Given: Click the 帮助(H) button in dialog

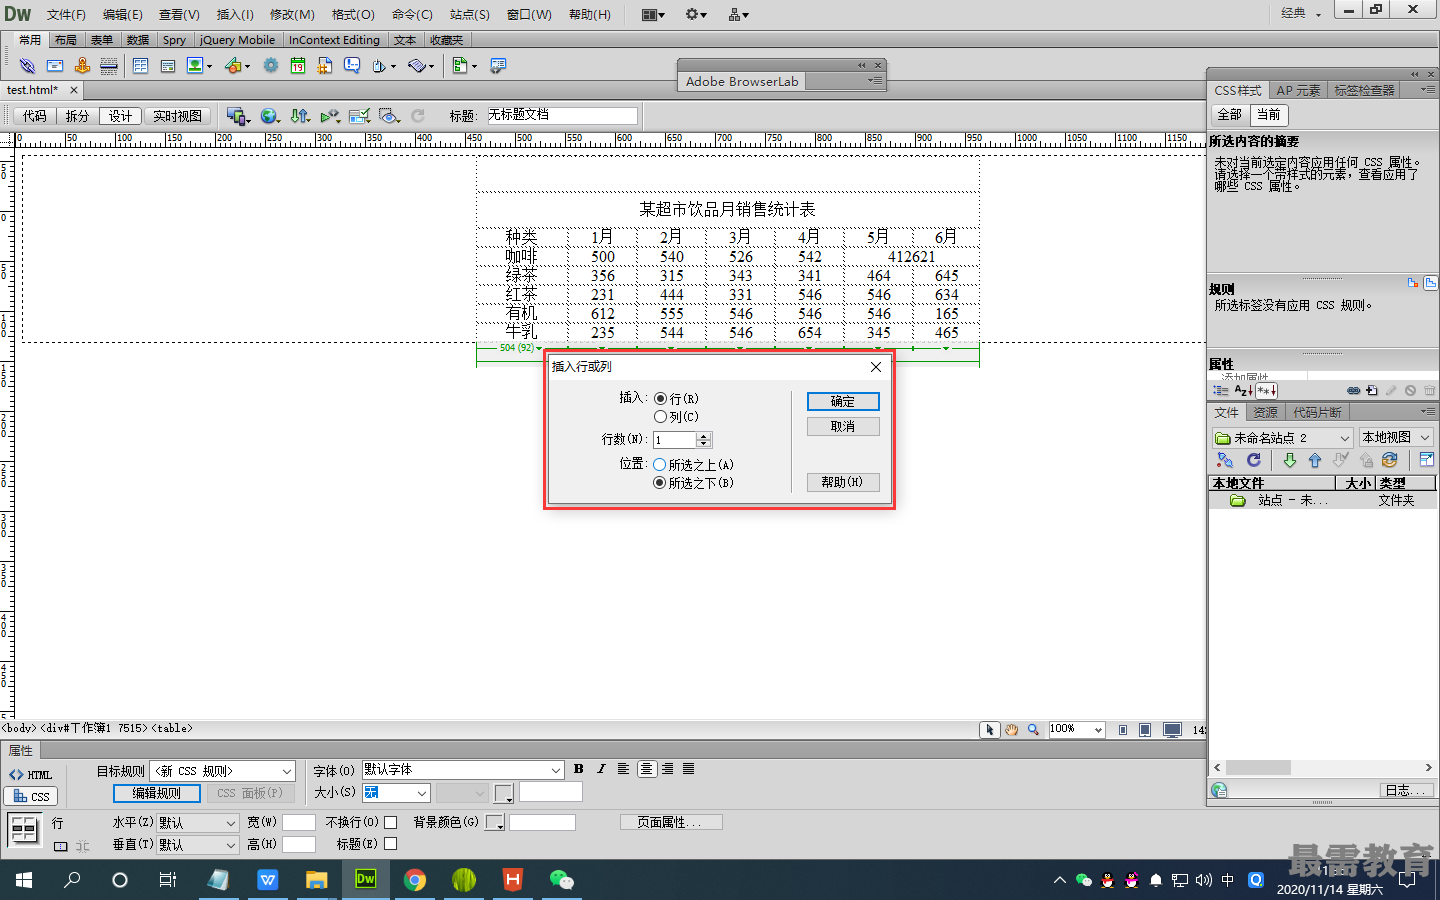Looking at the screenshot, I should click(x=843, y=482).
